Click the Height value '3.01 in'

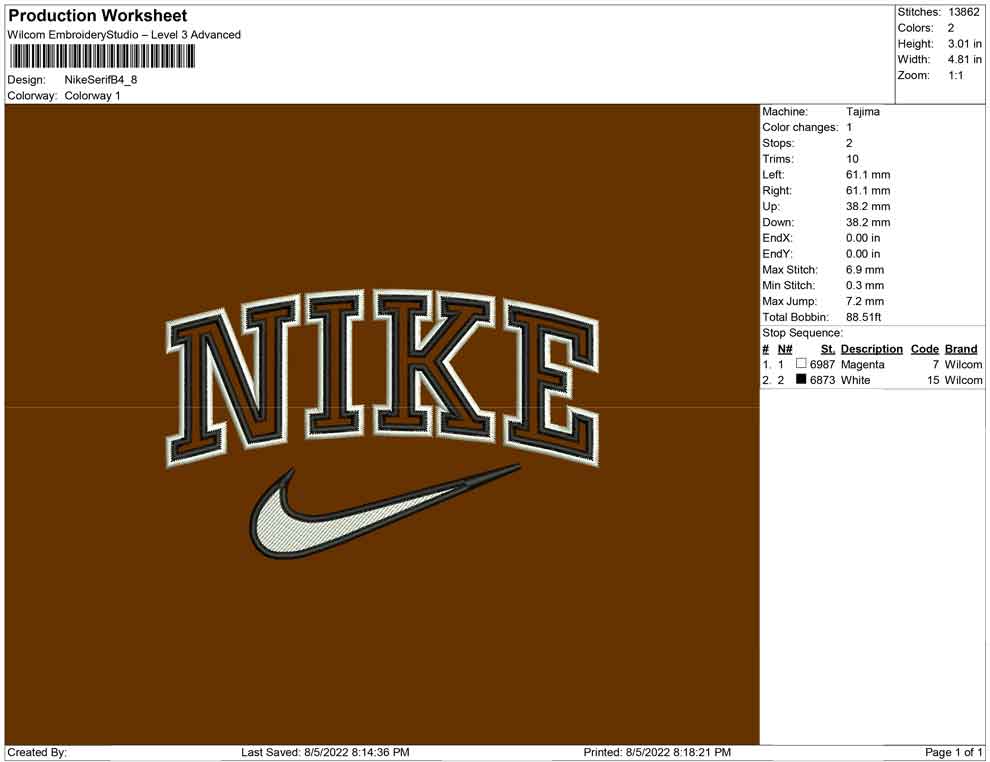click(x=964, y=44)
